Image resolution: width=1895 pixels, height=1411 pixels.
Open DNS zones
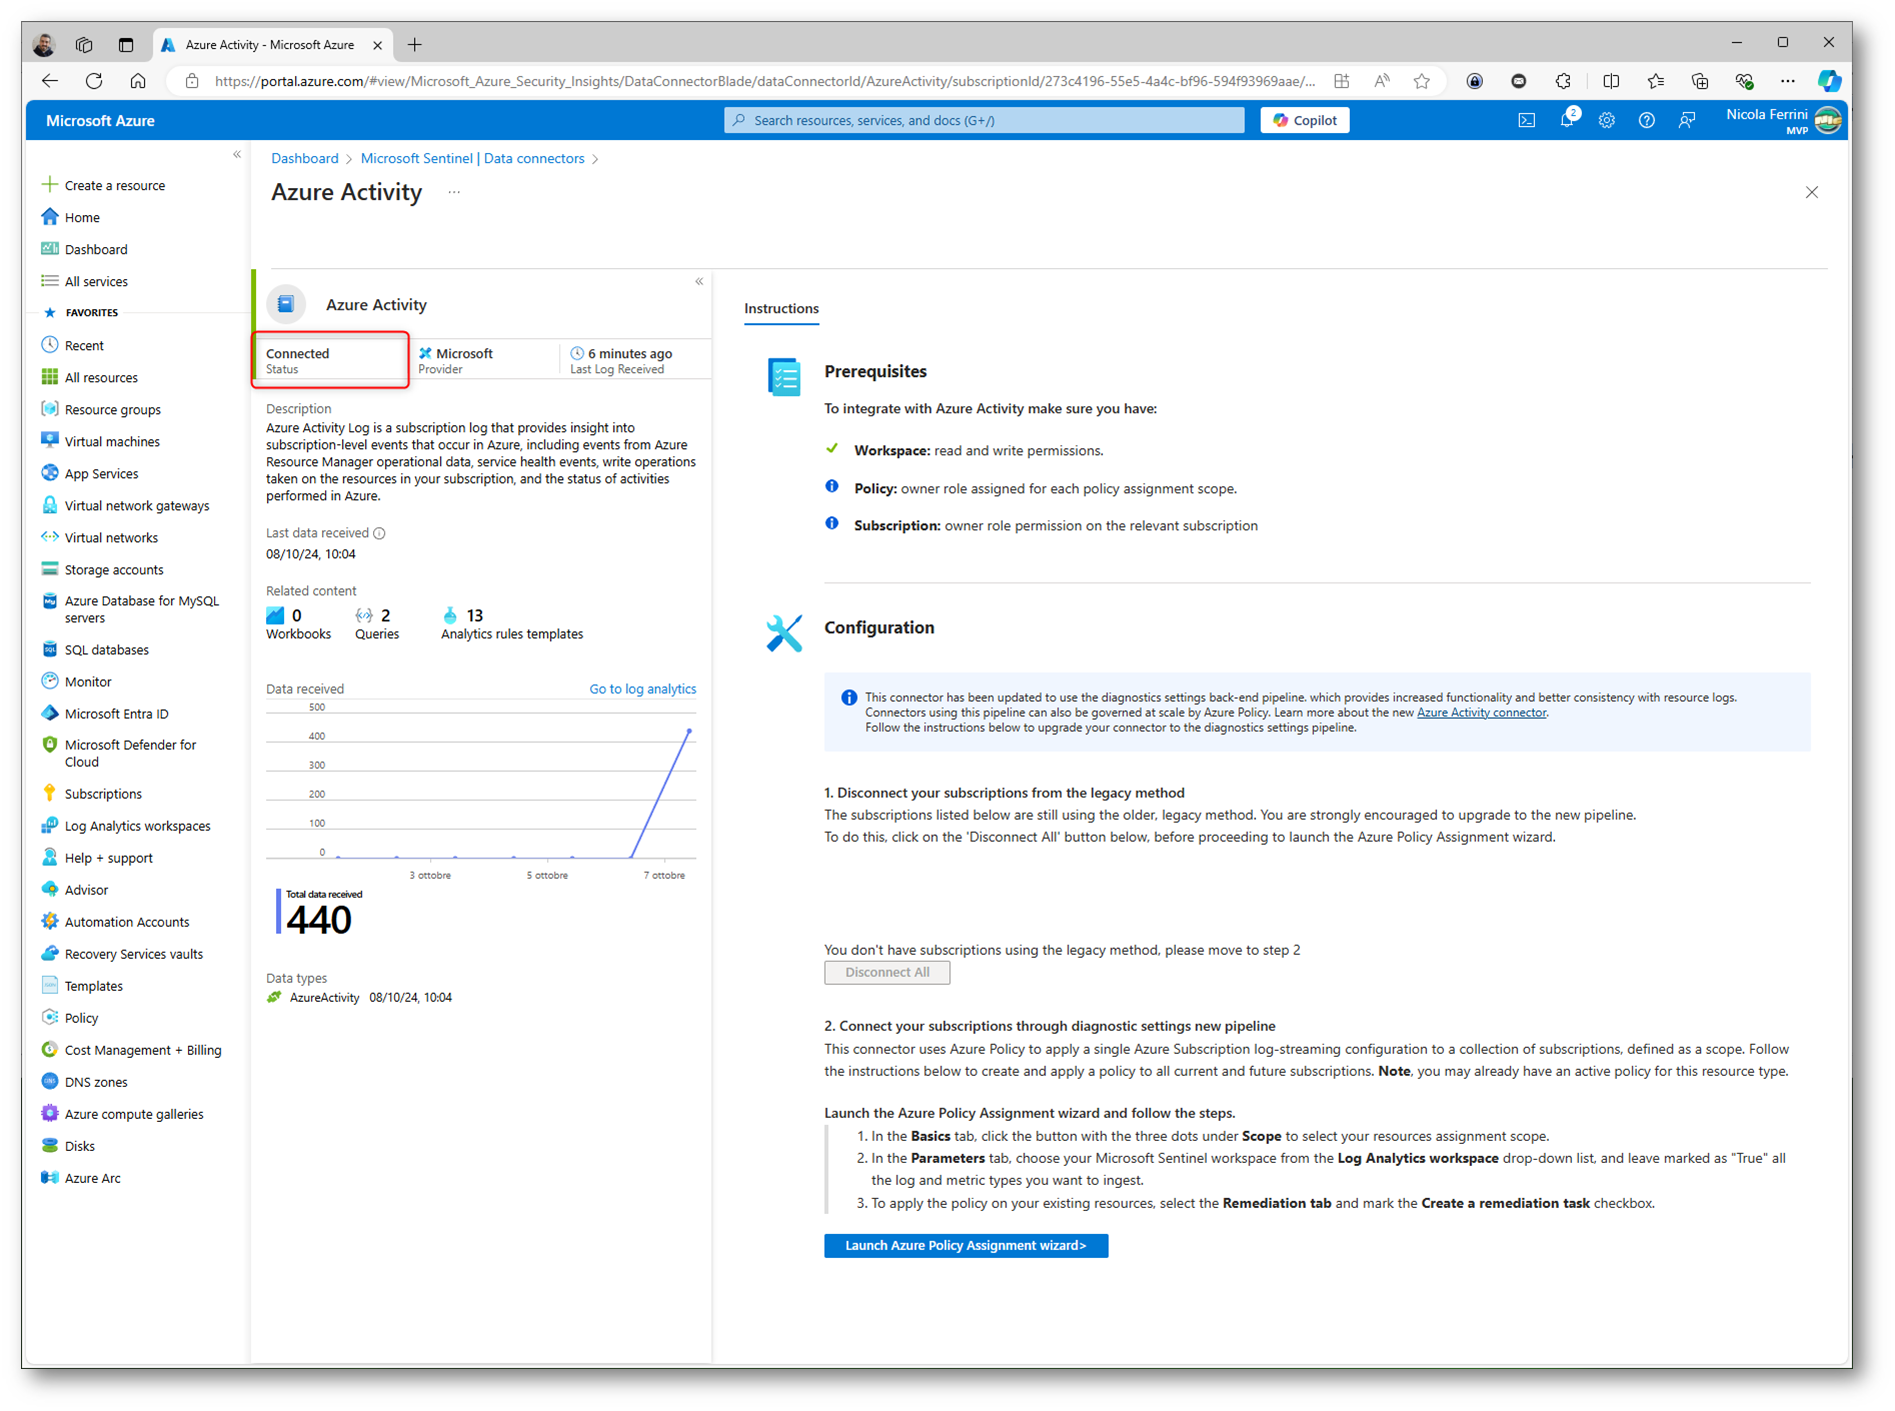coord(84,1081)
